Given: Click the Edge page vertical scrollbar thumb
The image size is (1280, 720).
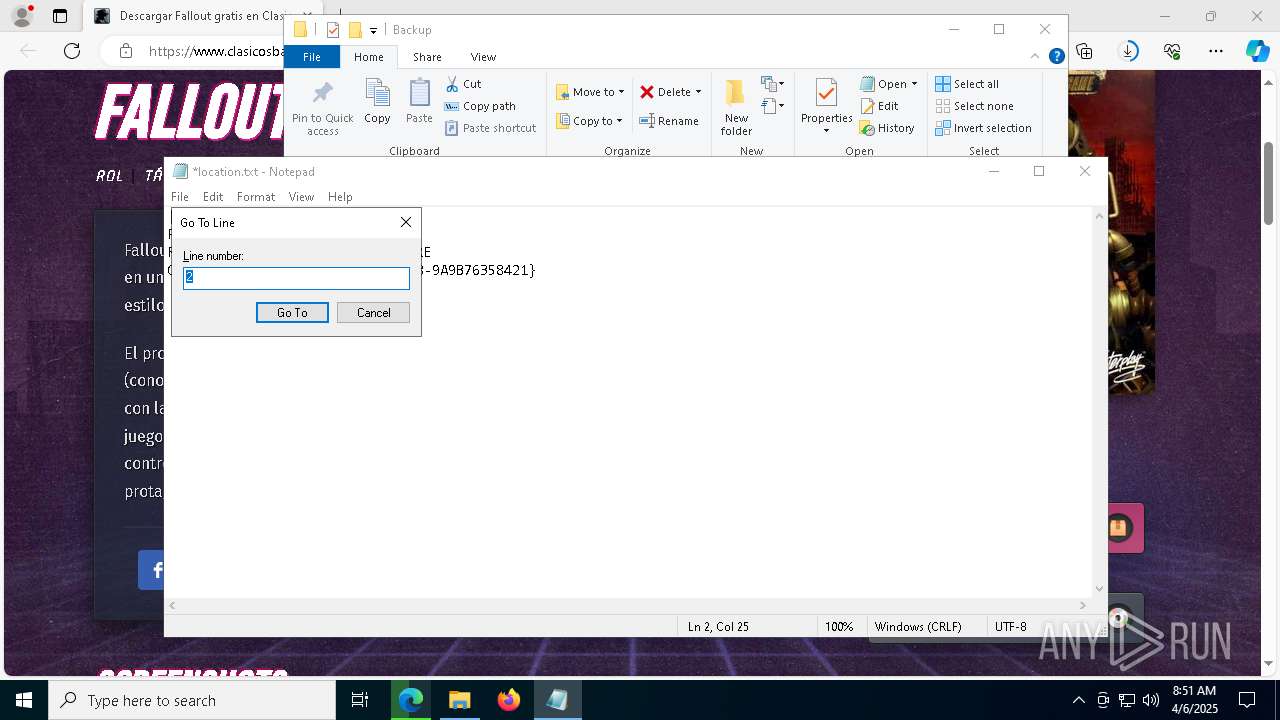Looking at the screenshot, I should pyautogui.click(x=1268, y=183).
